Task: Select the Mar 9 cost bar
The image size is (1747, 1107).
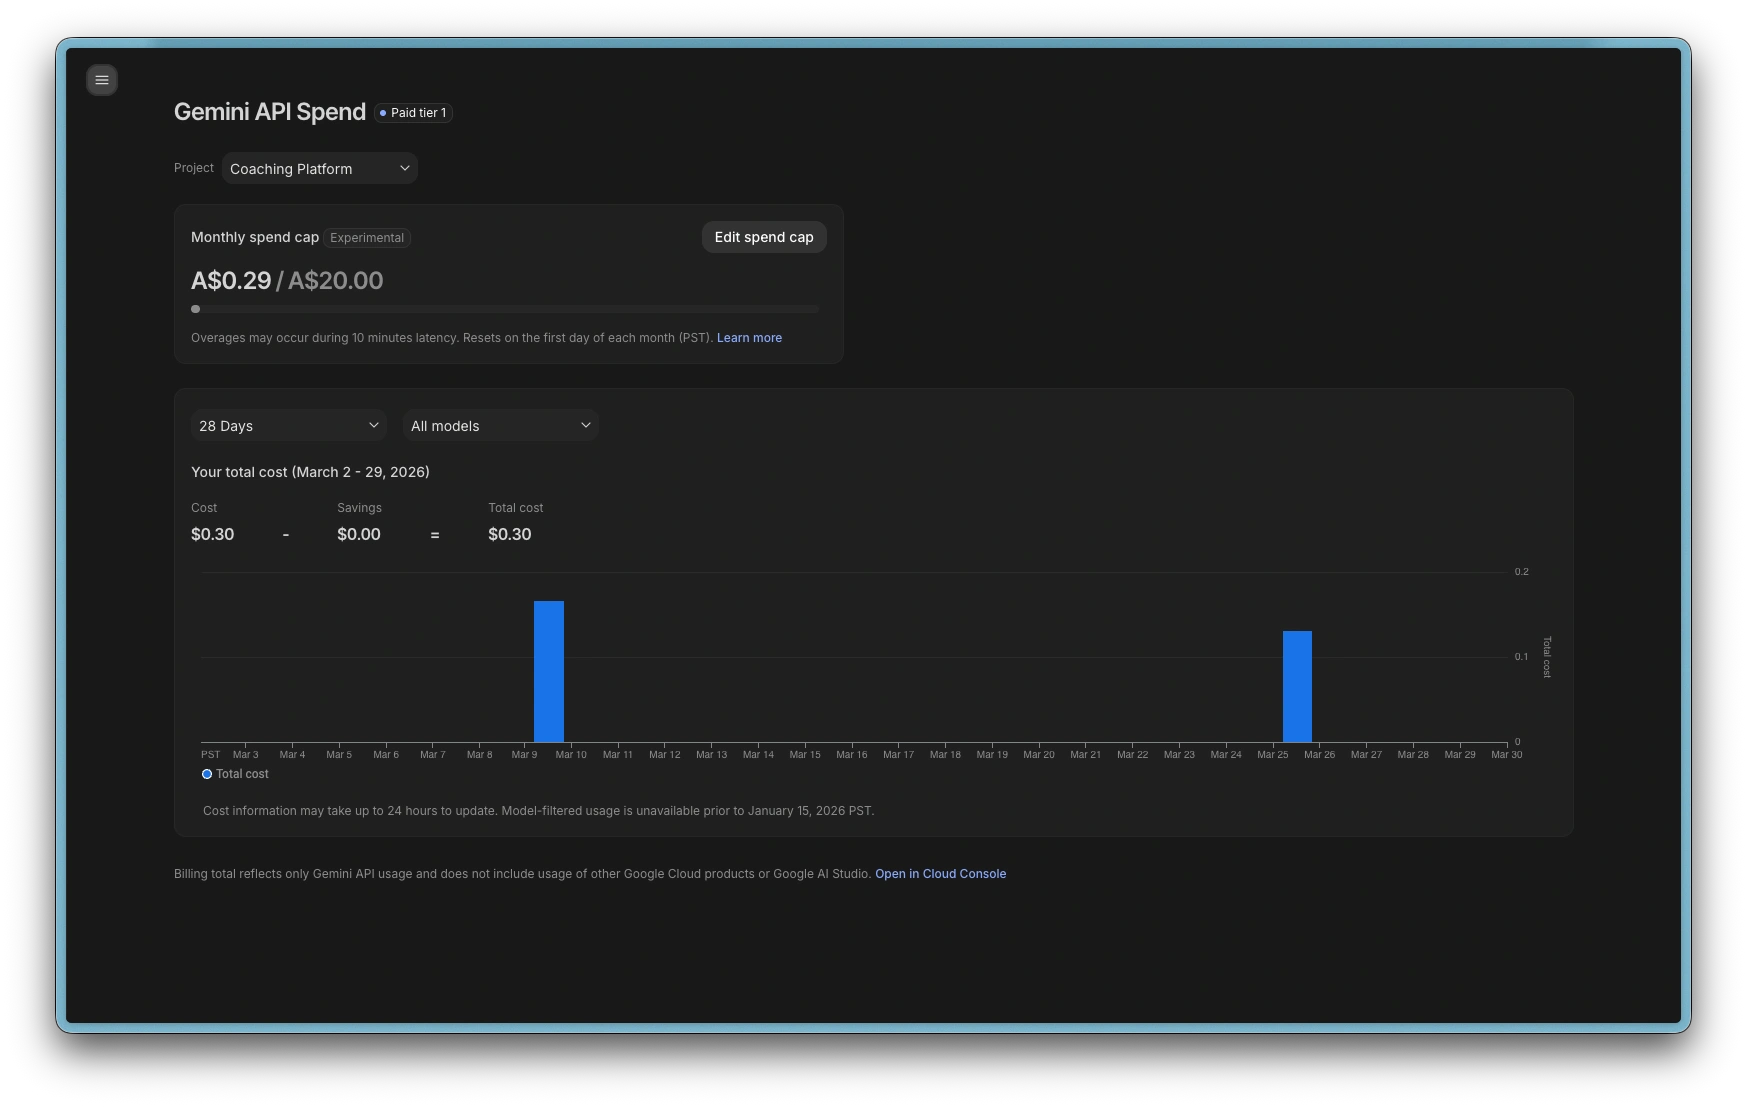Action: [549, 671]
